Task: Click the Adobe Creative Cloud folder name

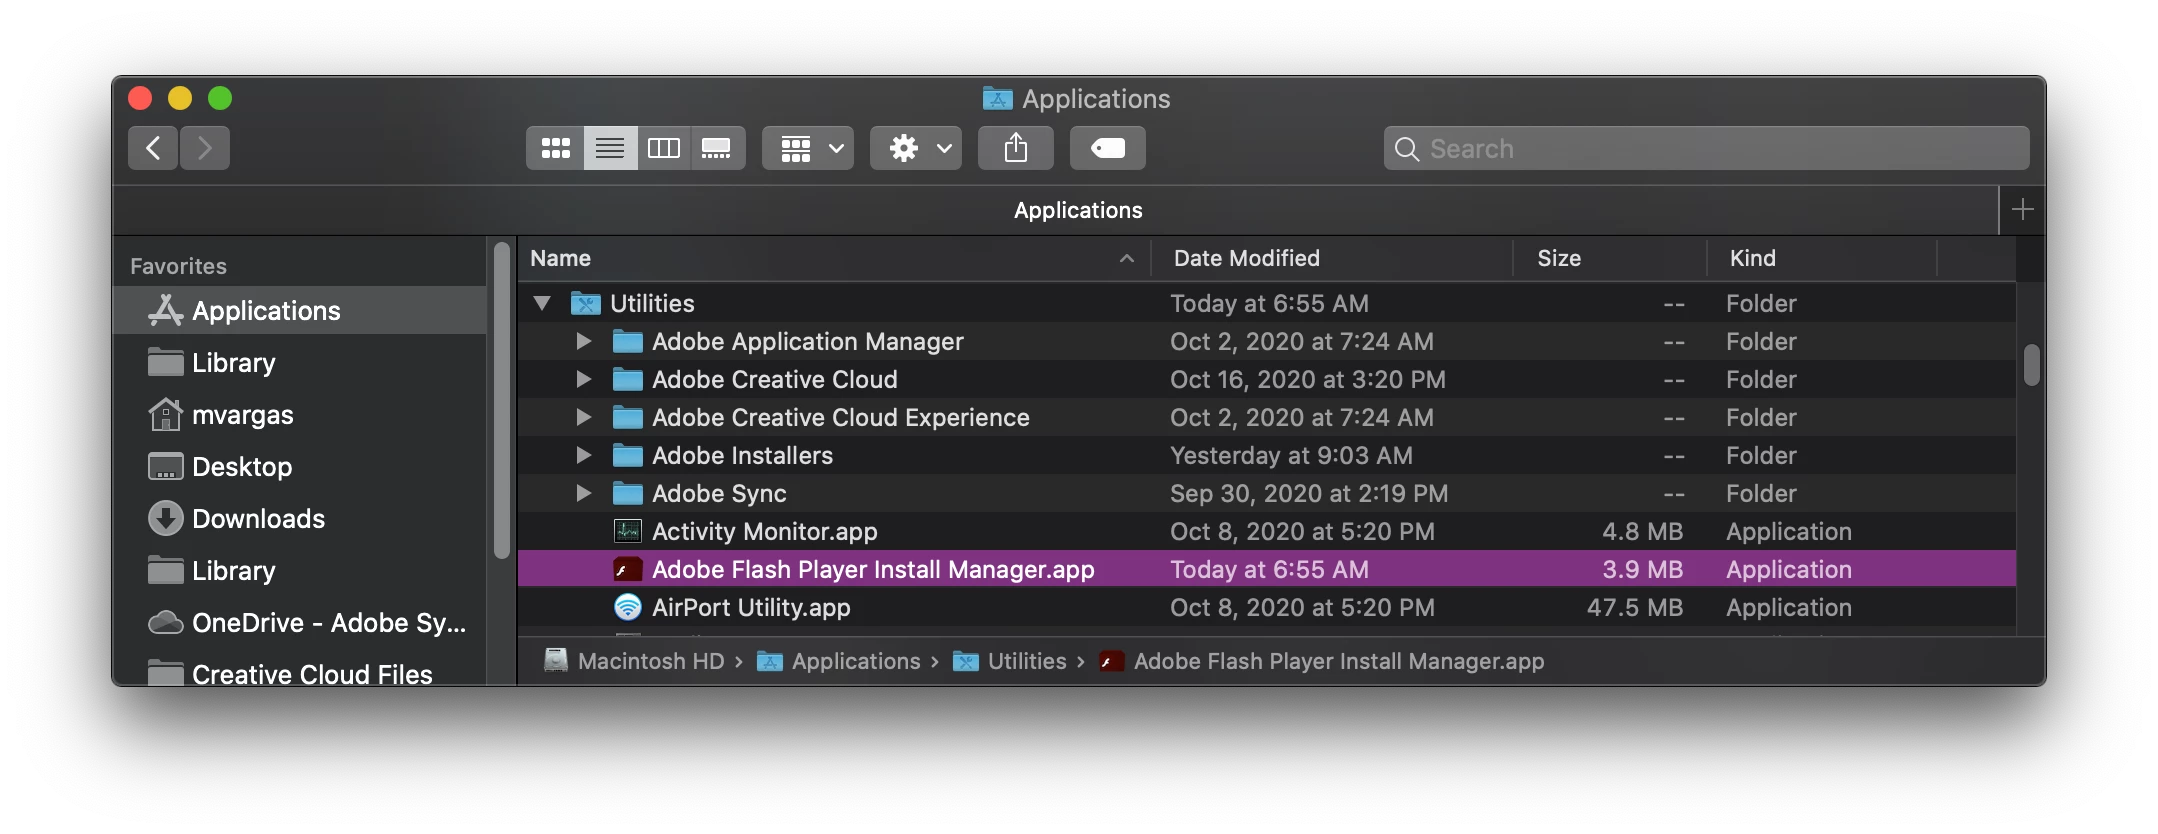Action: point(775,379)
